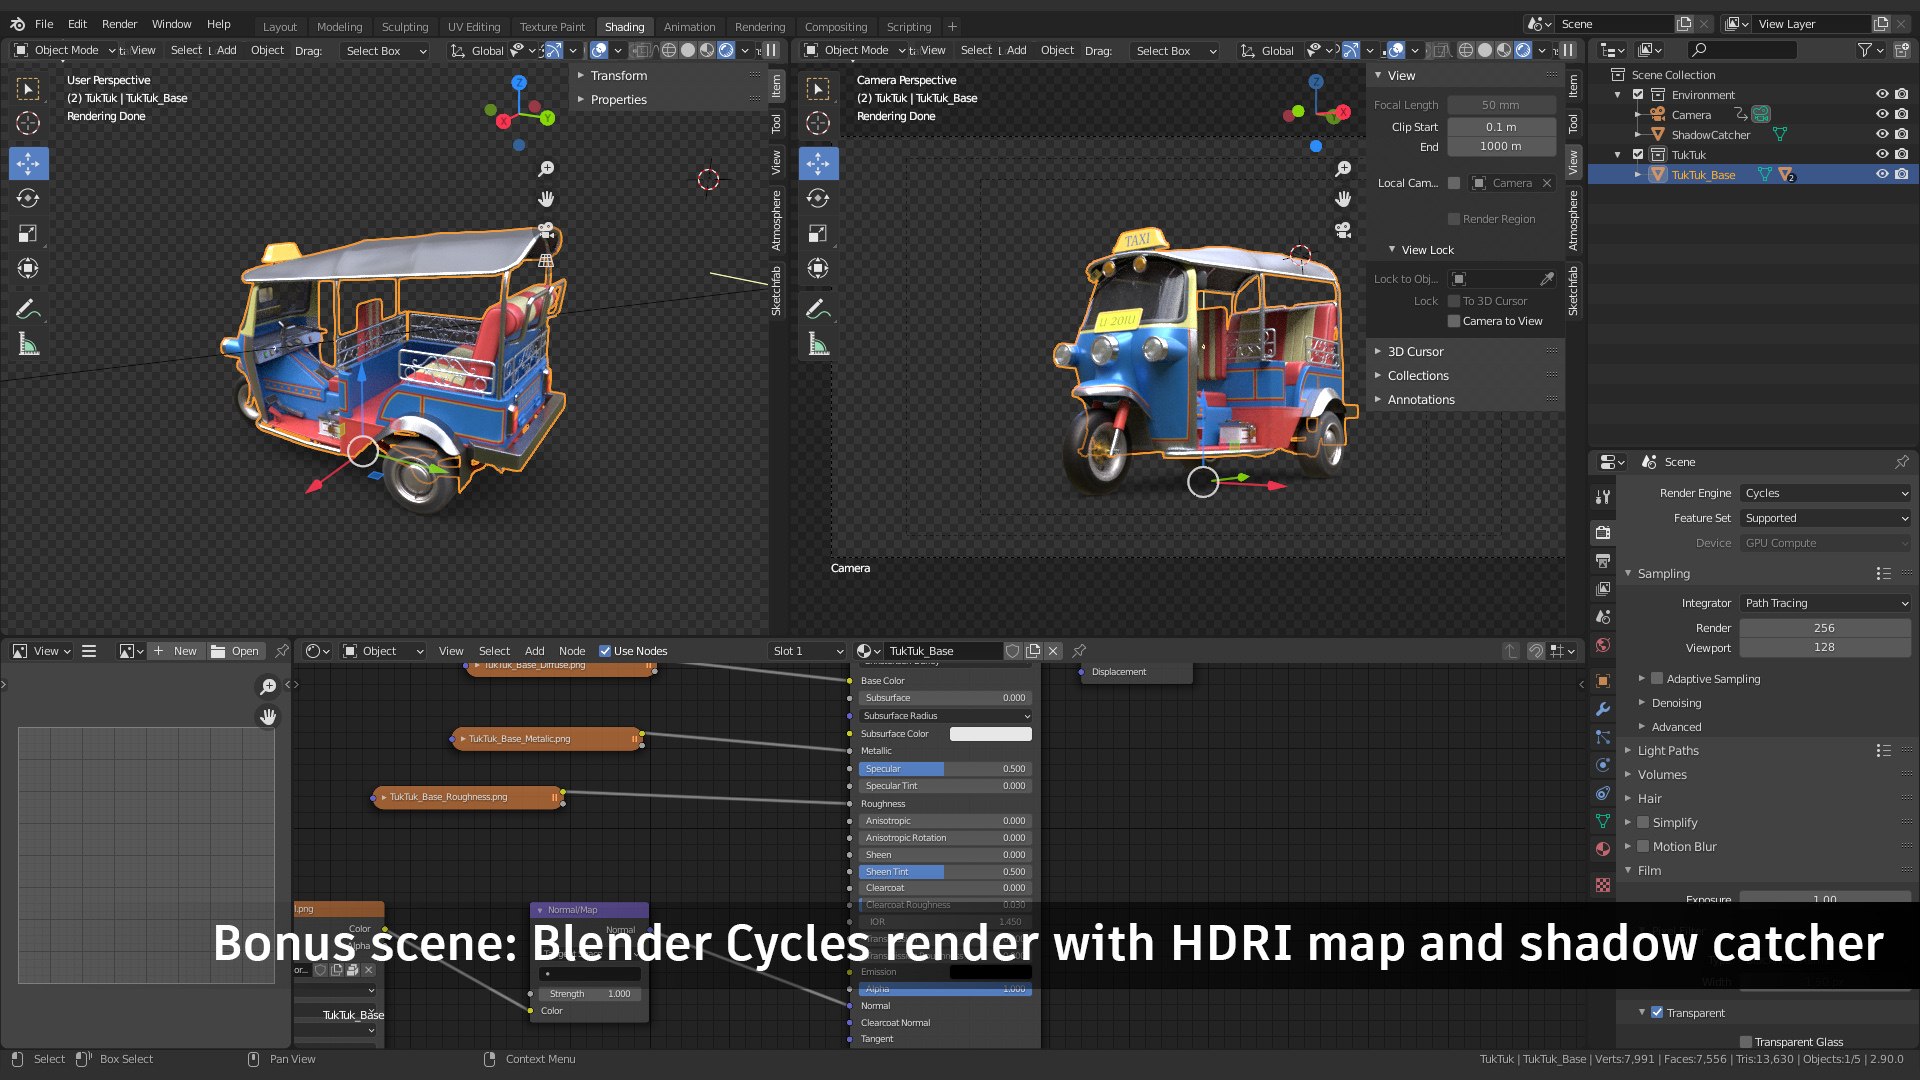The height and width of the screenshot is (1080, 1920).
Task: Collapse the Environment collection tree arrow
Action: point(1618,95)
